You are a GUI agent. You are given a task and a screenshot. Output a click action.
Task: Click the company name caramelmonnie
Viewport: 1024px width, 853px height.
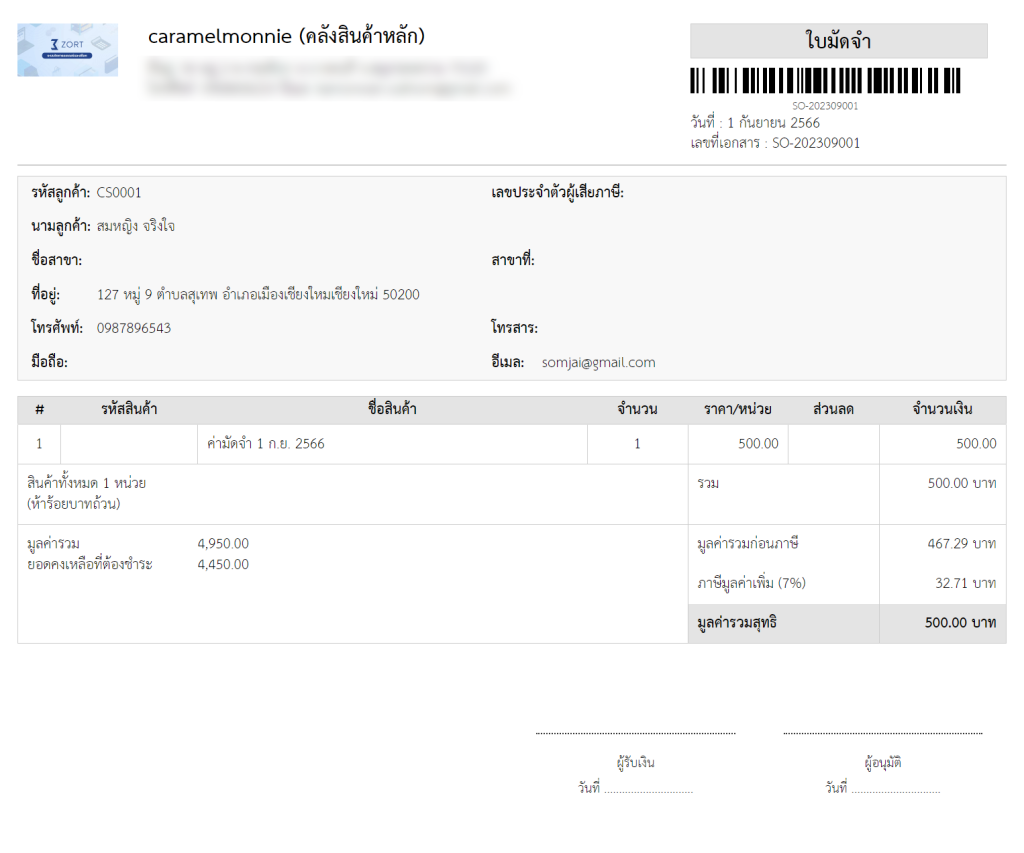286,37
